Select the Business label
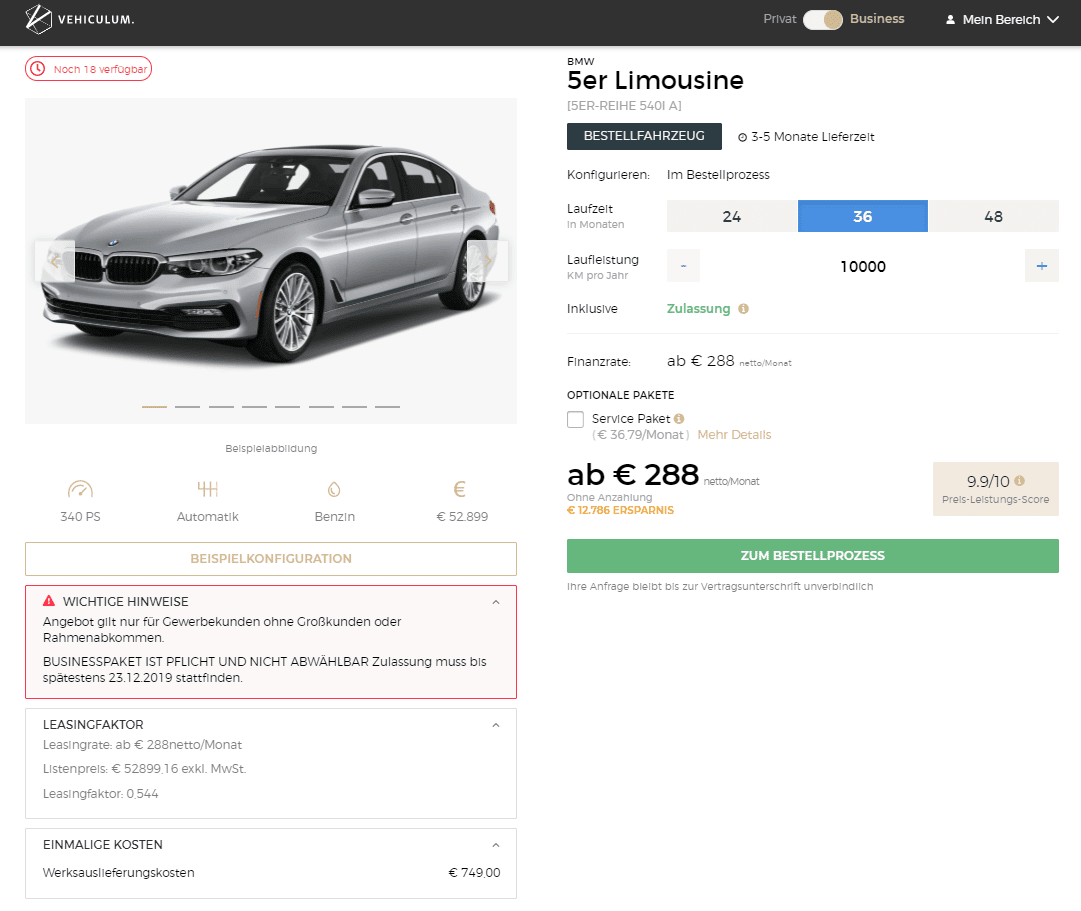Screen dimensions: 1081x911 click(x=877, y=19)
